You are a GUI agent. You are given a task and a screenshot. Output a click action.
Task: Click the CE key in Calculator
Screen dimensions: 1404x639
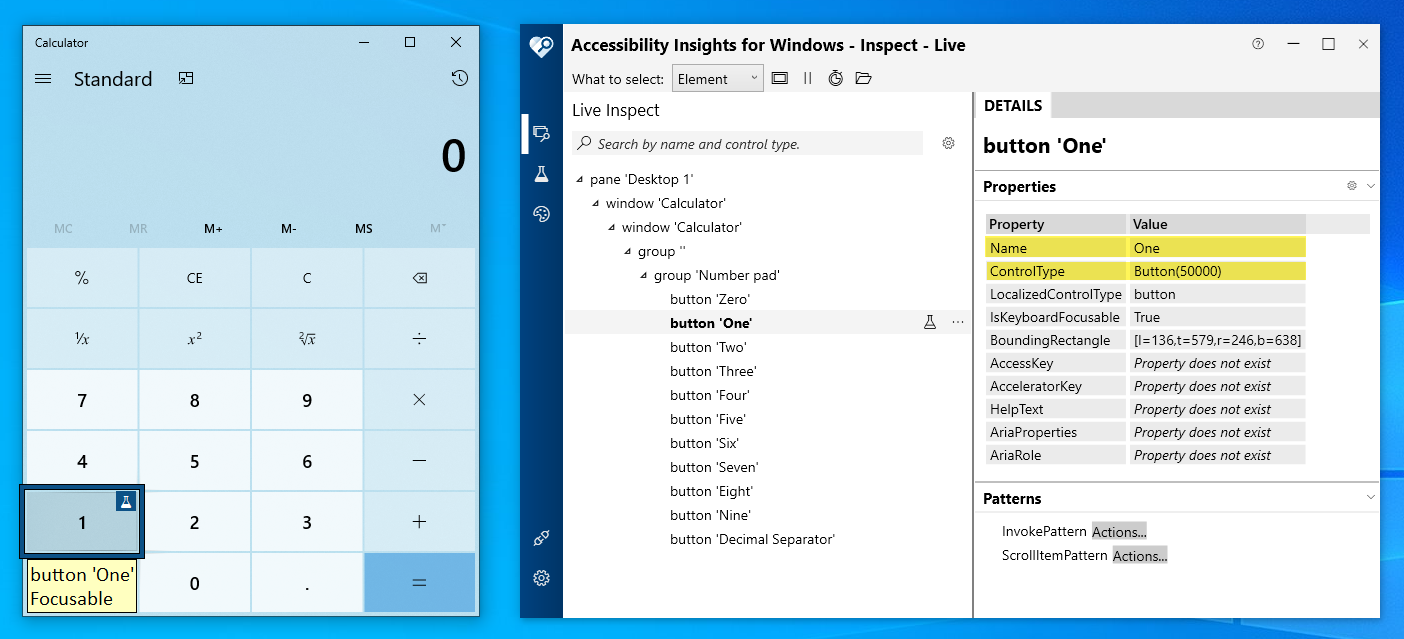[x=195, y=278]
